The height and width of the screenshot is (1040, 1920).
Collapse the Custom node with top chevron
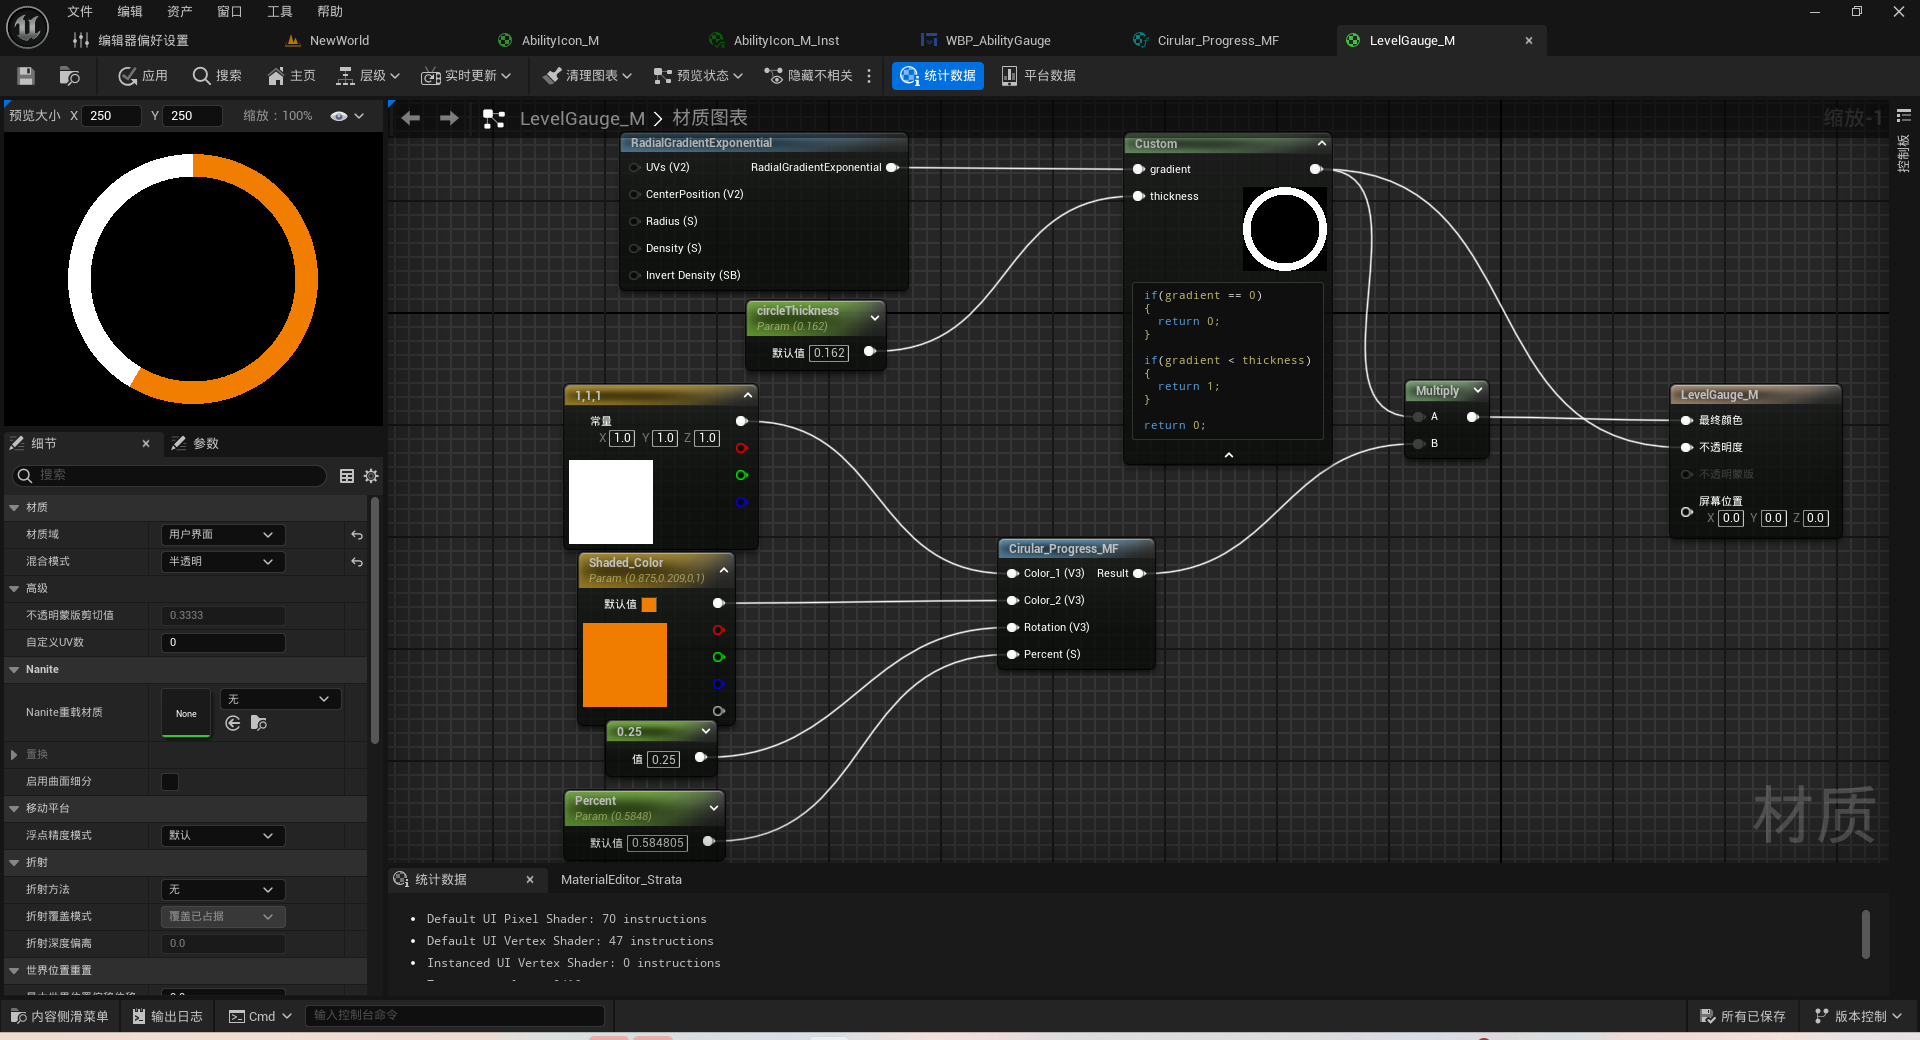pyautogui.click(x=1321, y=144)
